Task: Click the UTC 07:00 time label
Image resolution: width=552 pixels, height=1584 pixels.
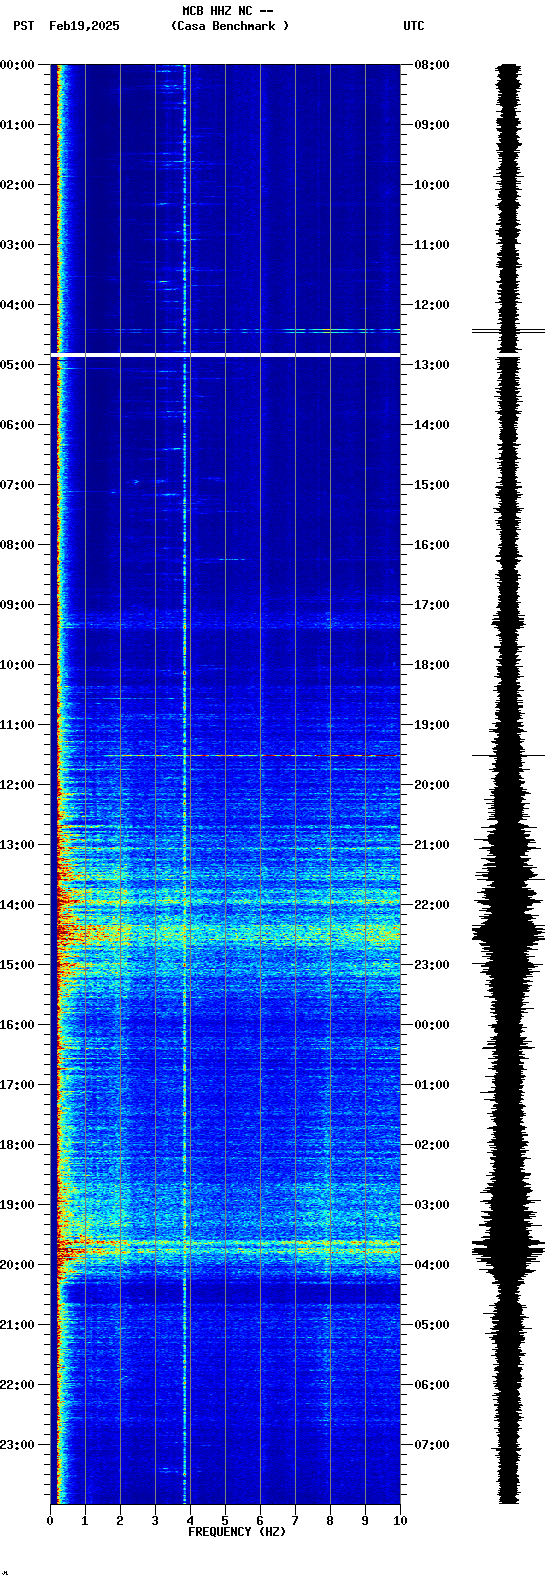Action: (x=432, y=1445)
